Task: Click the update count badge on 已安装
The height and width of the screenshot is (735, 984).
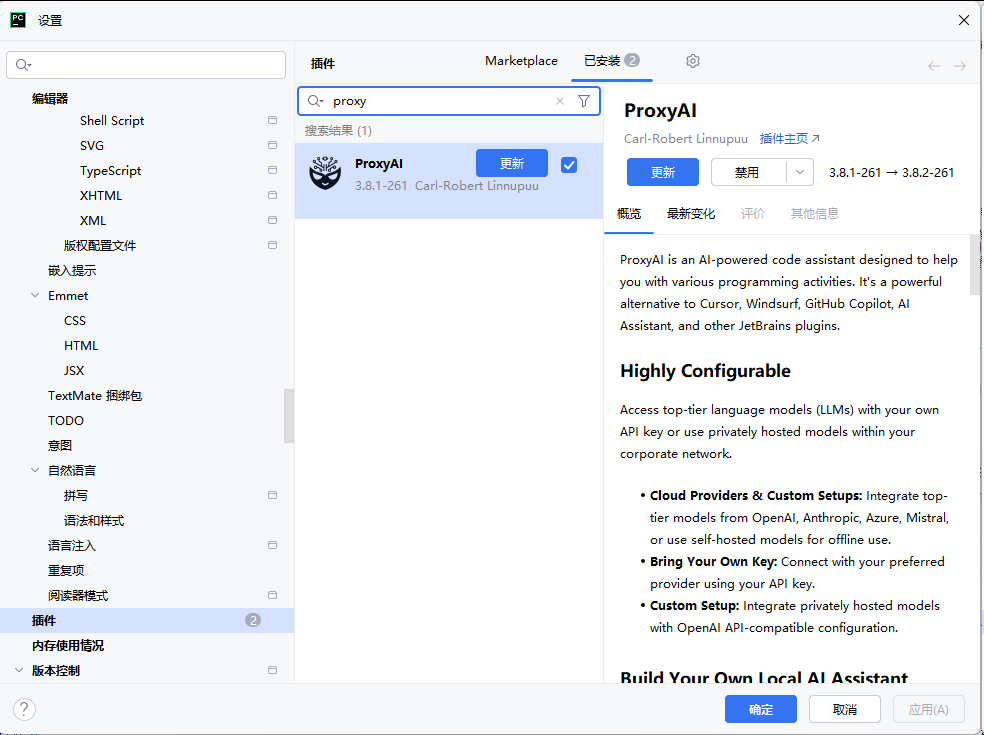Action: coord(632,60)
